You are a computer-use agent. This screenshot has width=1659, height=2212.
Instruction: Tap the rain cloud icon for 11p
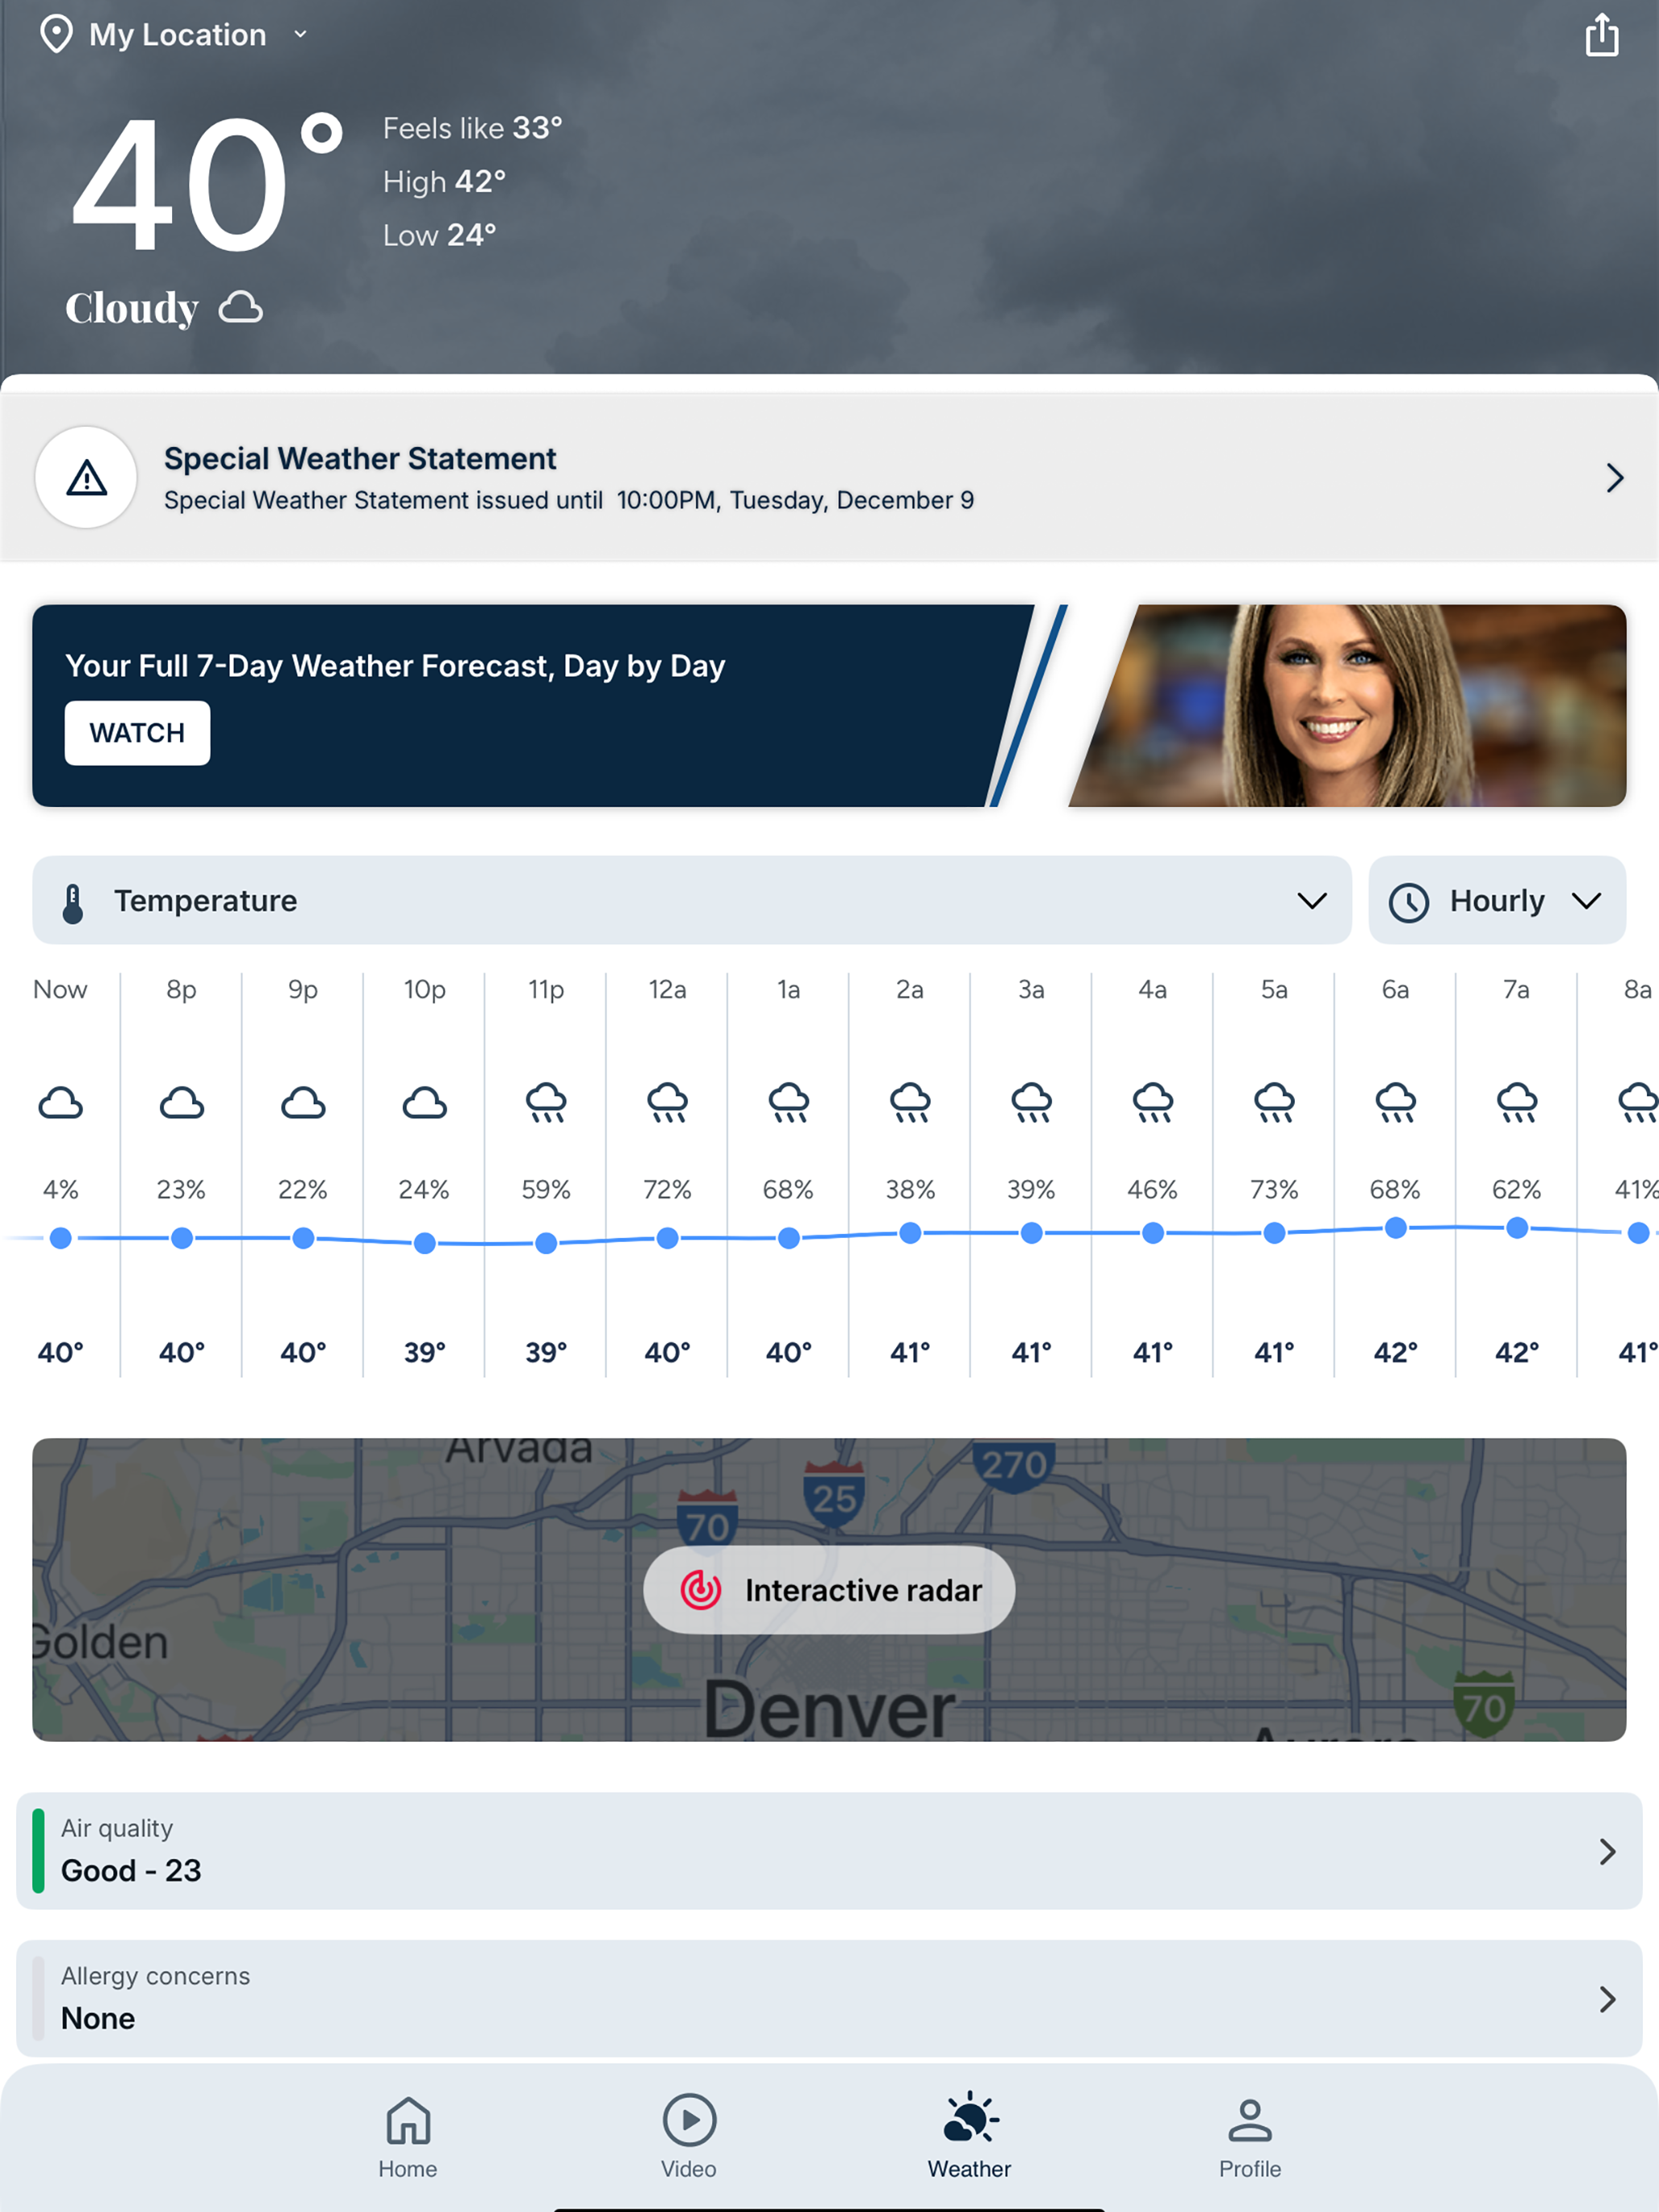coord(546,1103)
